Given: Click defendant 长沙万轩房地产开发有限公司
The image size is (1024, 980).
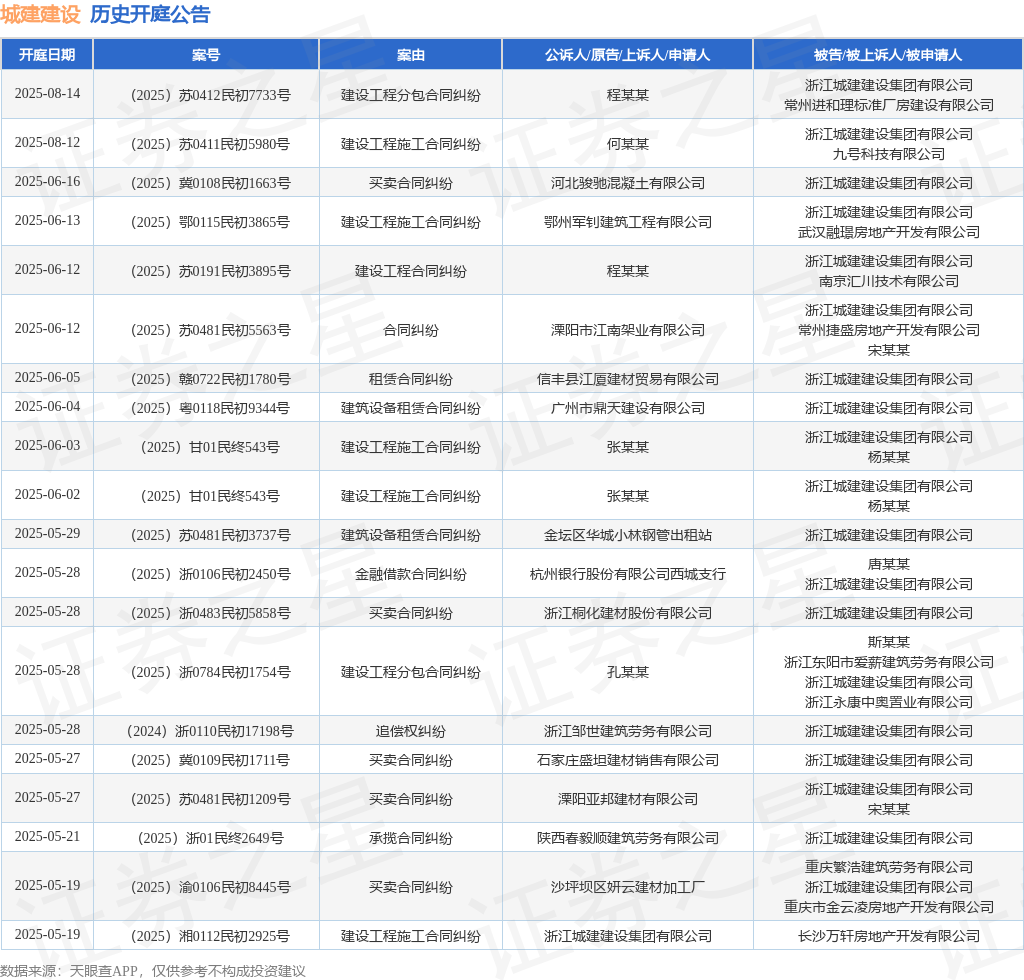Looking at the screenshot, I should [x=889, y=936].
